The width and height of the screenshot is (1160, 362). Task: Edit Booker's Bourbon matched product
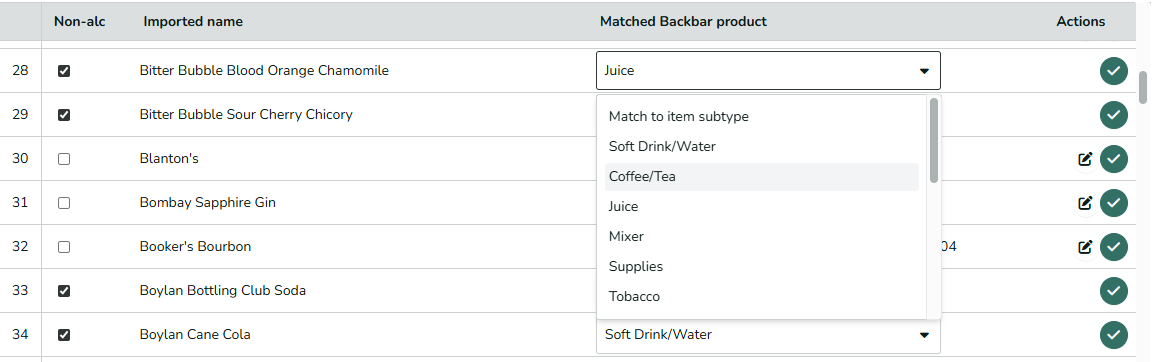coord(1085,247)
